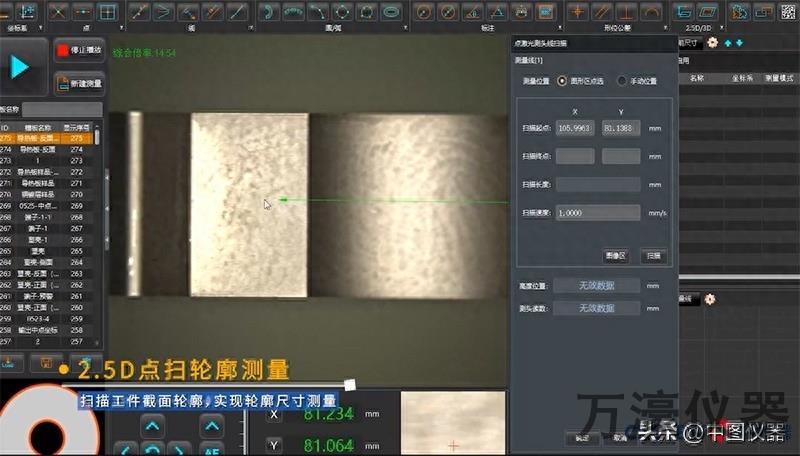Select the arc profile tolerance tool
The width and height of the screenshot is (800, 456).
click(651, 12)
